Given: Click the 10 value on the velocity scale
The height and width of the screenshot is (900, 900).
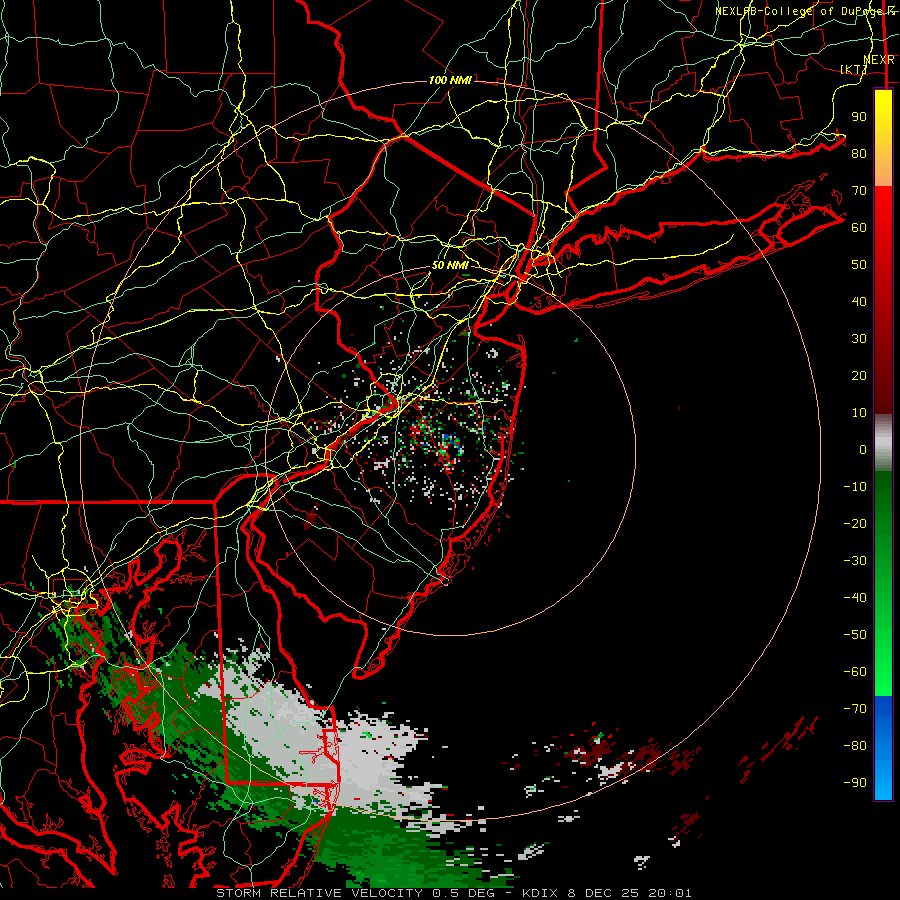Looking at the screenshot, I should pyautogui.click(x=859, y=413).
